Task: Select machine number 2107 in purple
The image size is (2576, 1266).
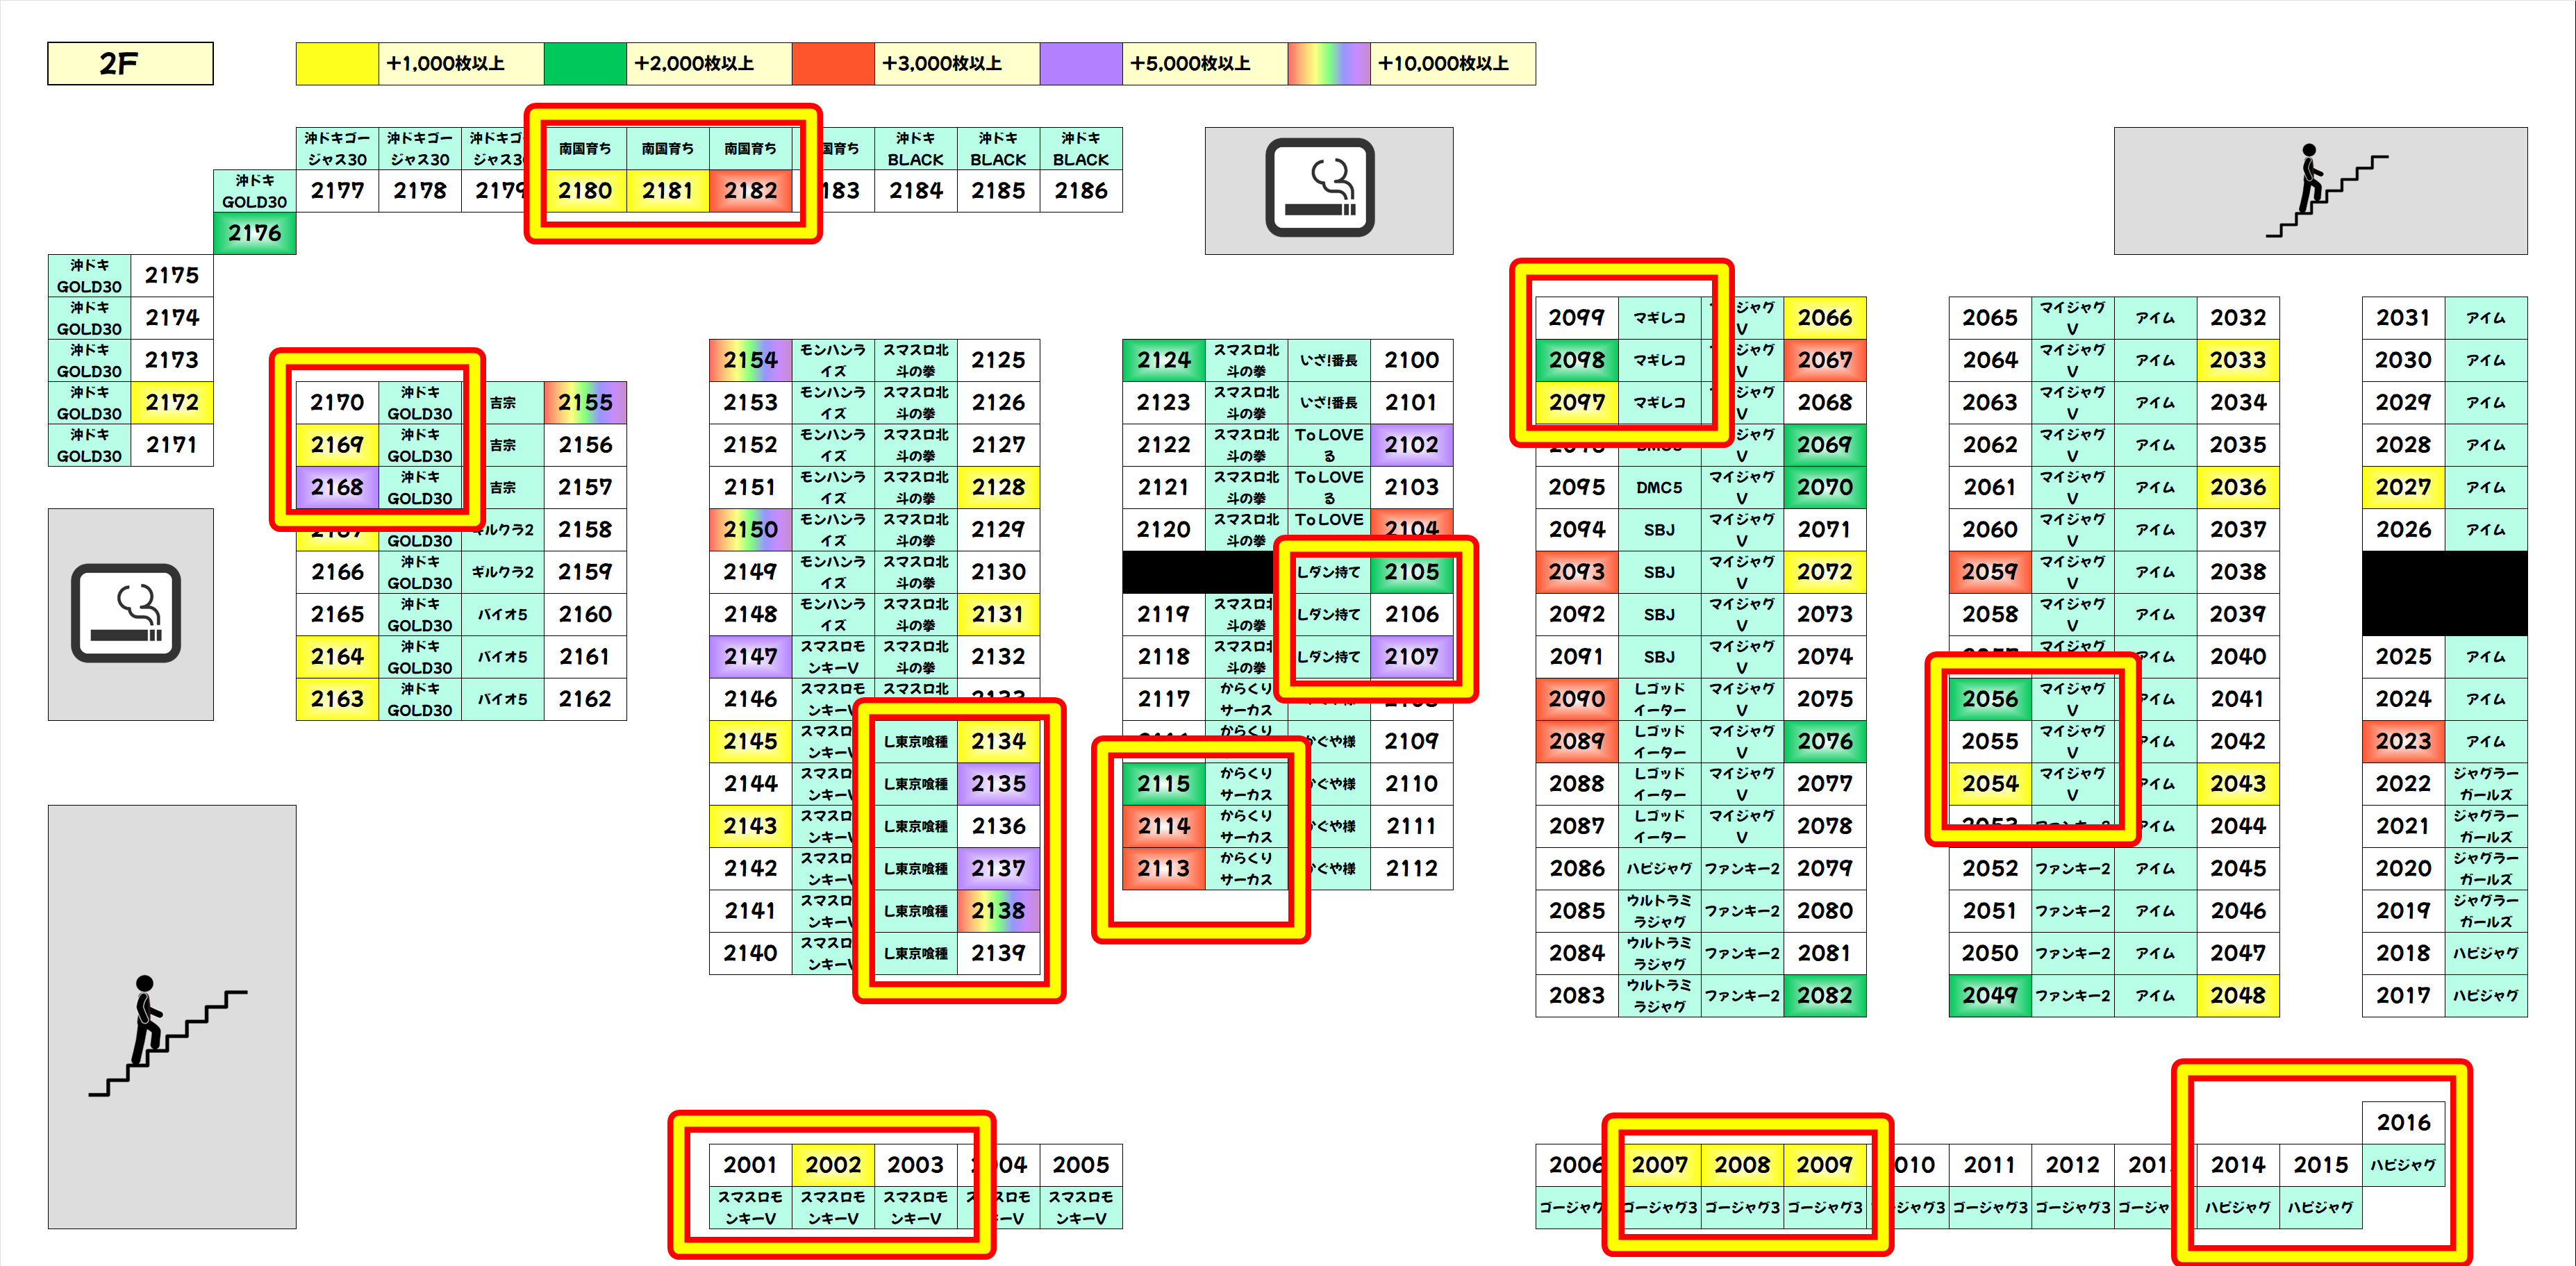Action: point(1411,656)
